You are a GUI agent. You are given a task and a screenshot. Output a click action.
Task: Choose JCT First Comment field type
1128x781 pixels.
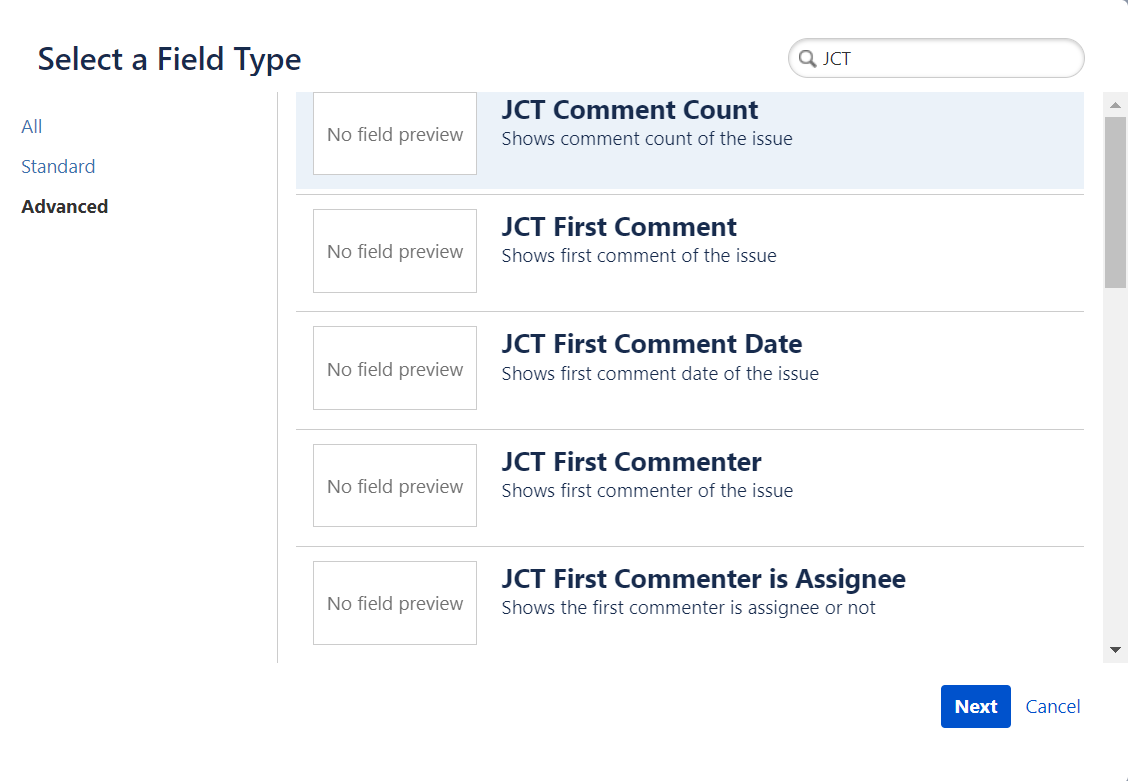619,227
